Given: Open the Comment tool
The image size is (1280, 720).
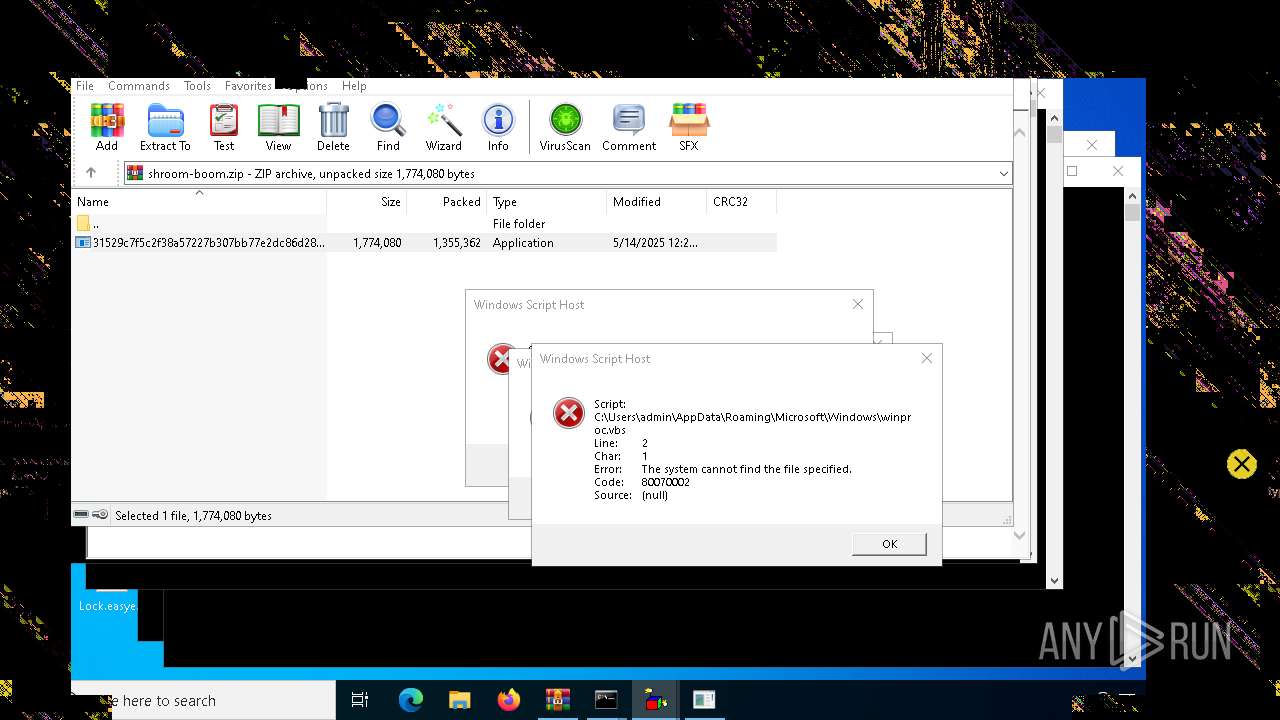Looking at the screenshot, I should [629, 127].
